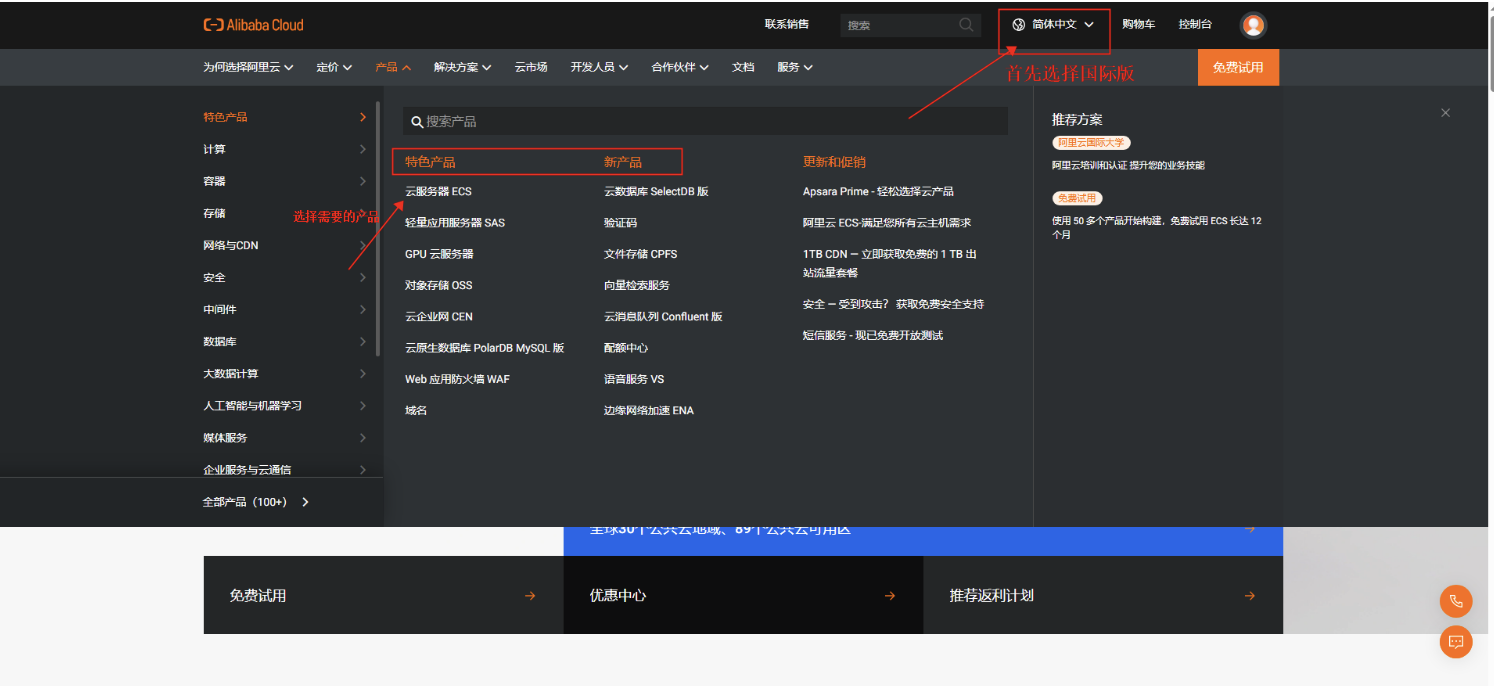Open 购物车 link
Image resolution: width=1494 pixels, height=686 pixels.
pyautogui.click(x=1138, y=24)
